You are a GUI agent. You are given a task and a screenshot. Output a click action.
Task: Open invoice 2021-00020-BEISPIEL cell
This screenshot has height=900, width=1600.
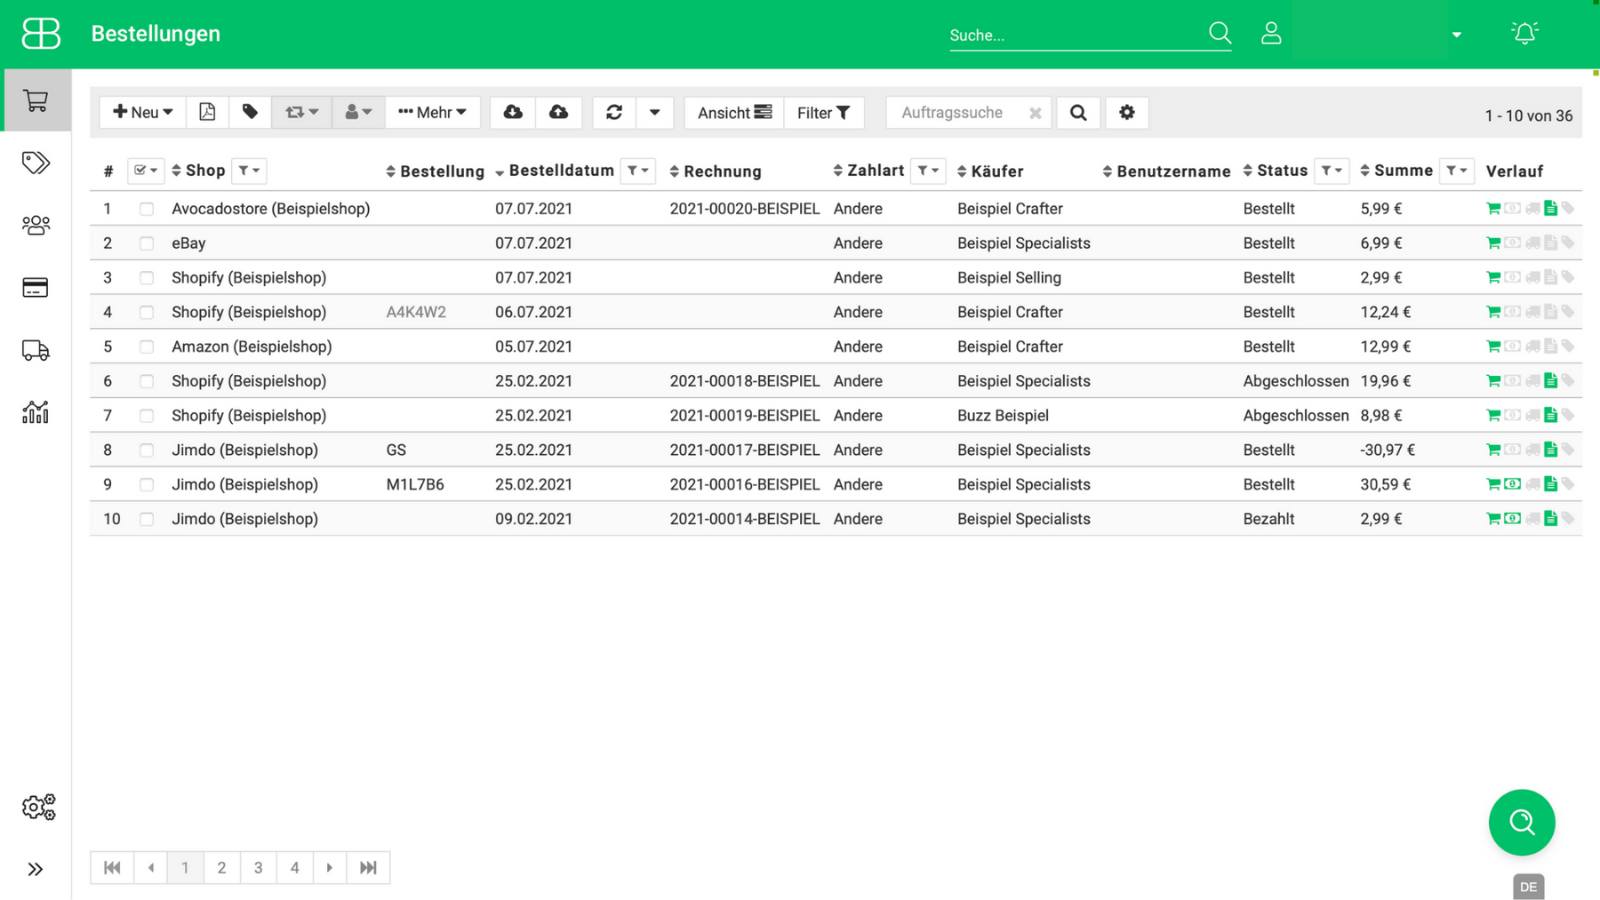click(745, 209)
